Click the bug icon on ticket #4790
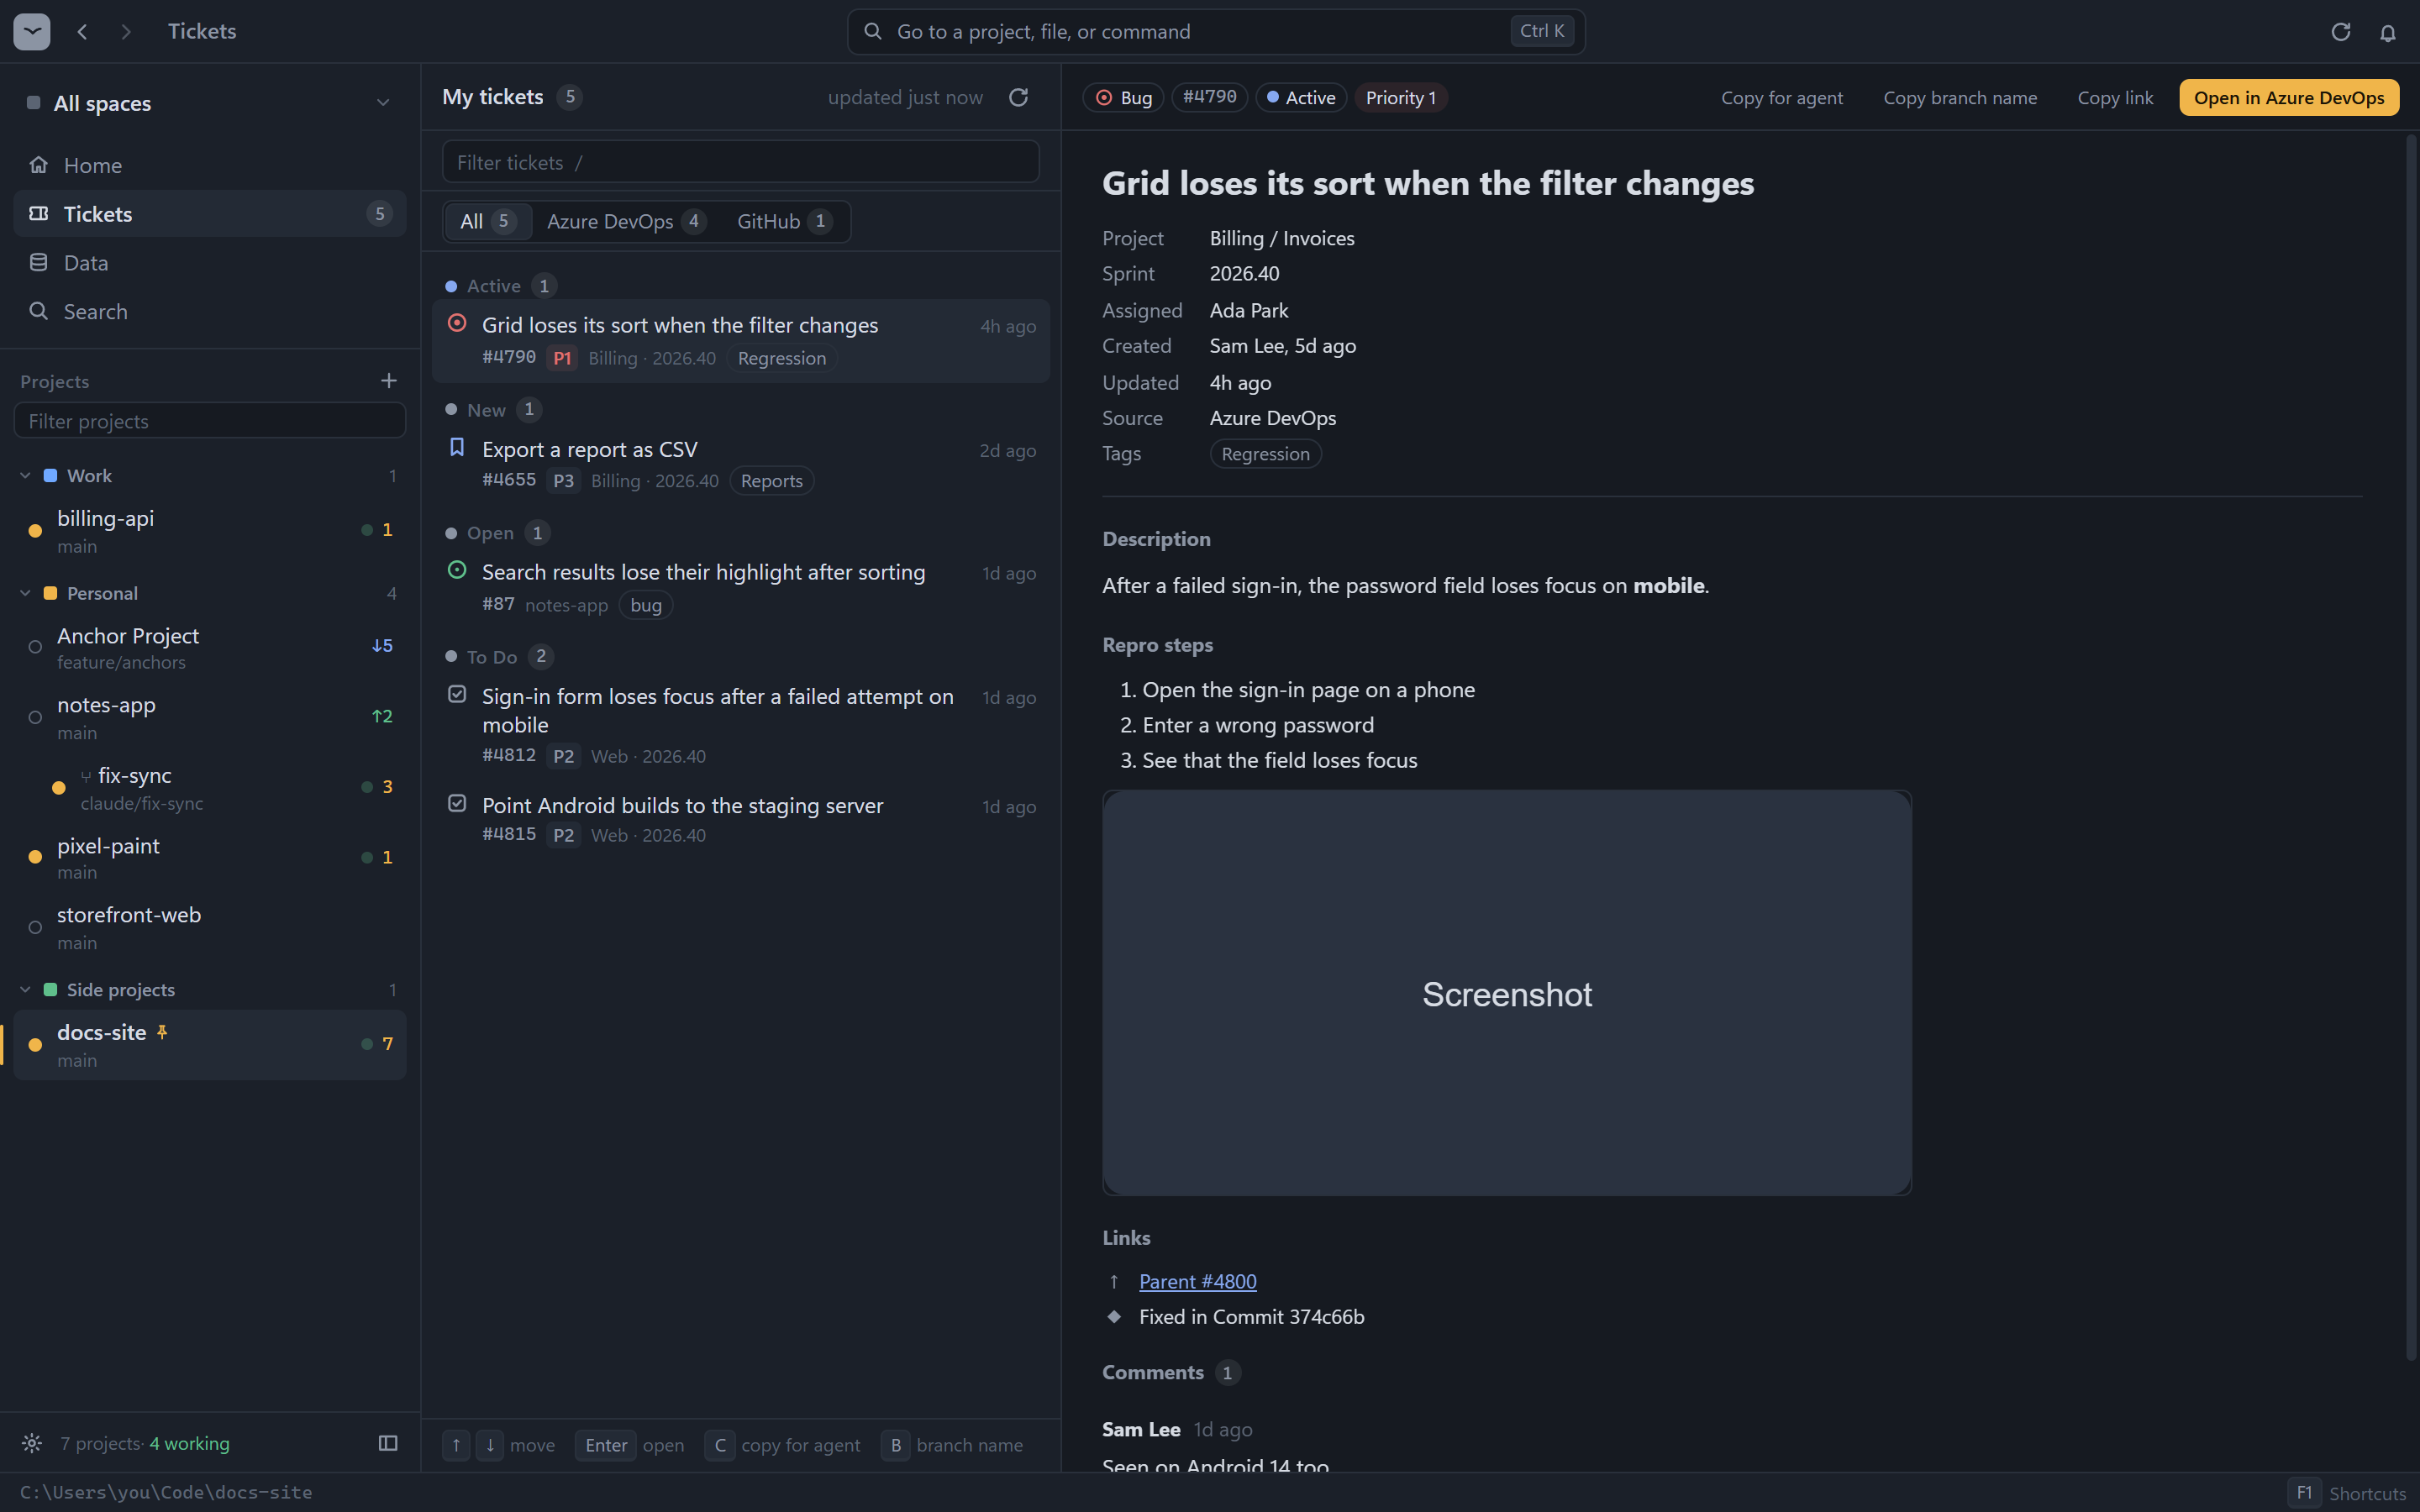This screenshot has width=2420, height=1512. coord(457,323)
